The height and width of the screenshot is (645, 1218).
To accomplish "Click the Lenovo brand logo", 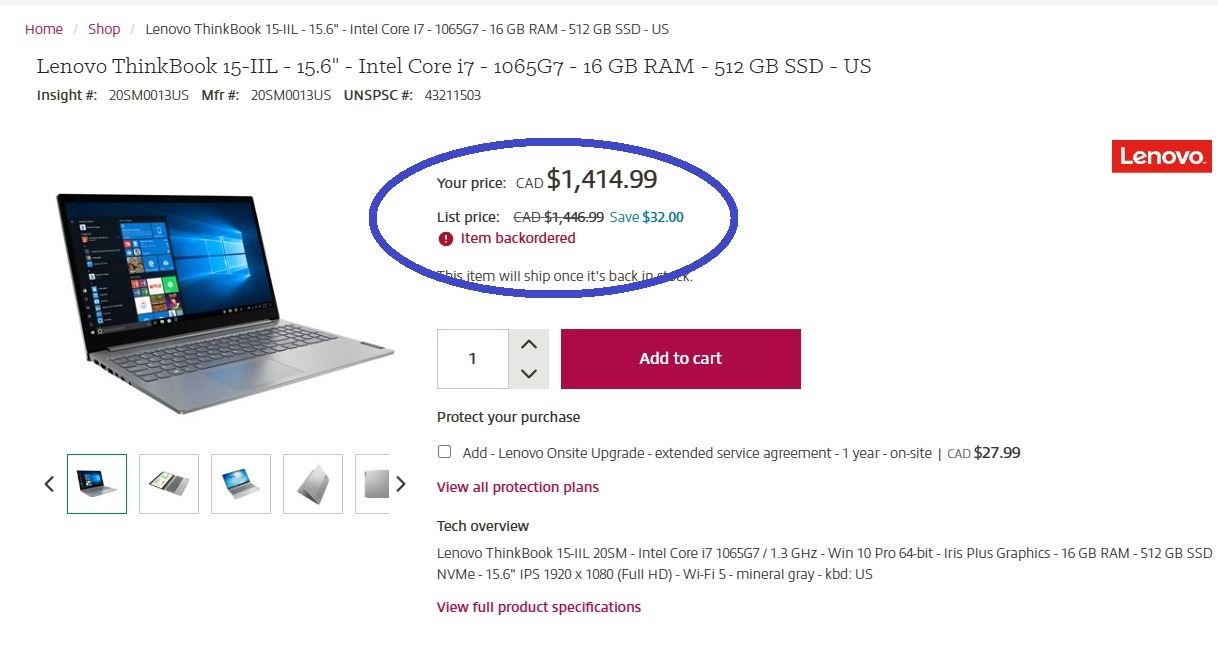I will coord(1161,157).
